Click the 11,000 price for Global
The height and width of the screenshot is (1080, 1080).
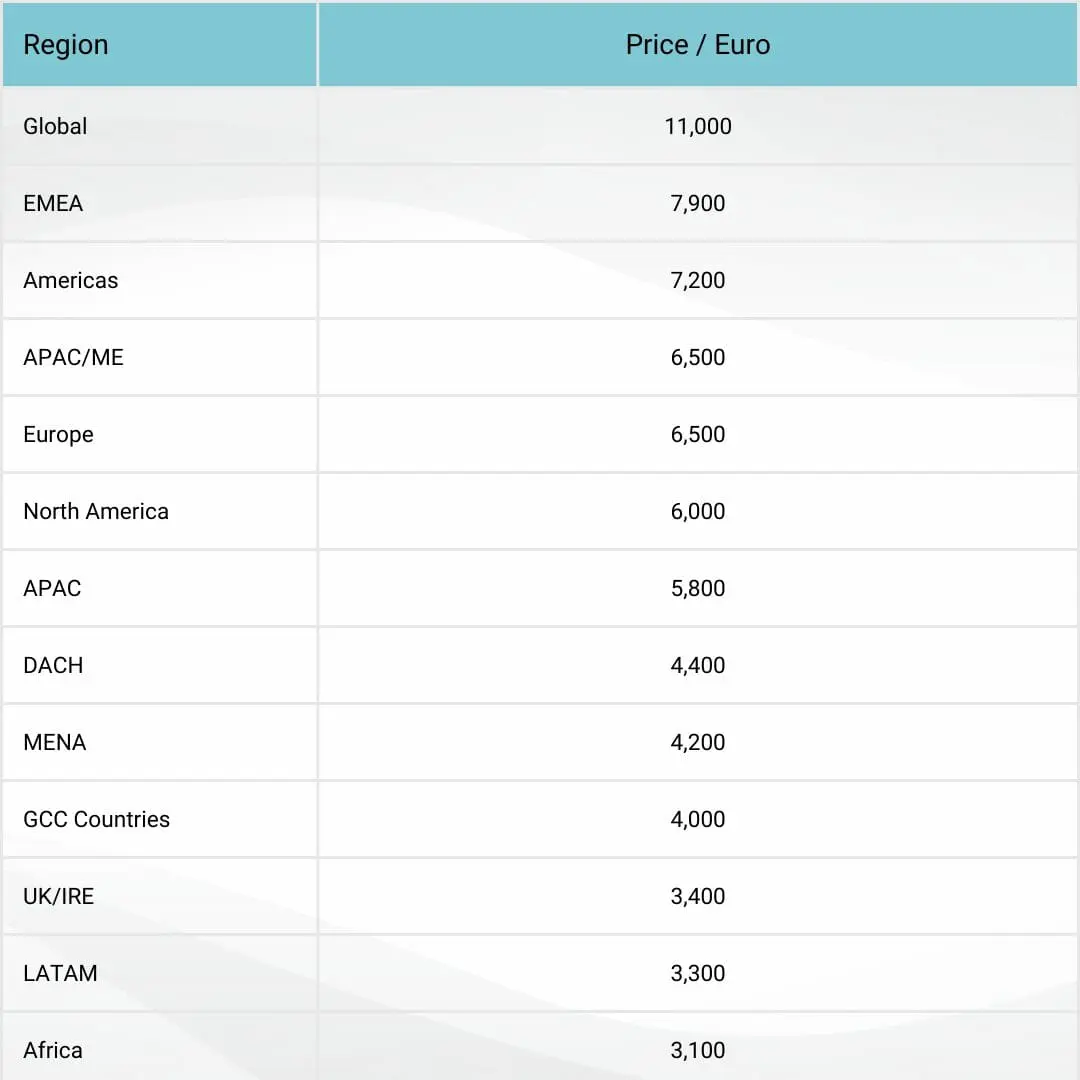point(698,126)
